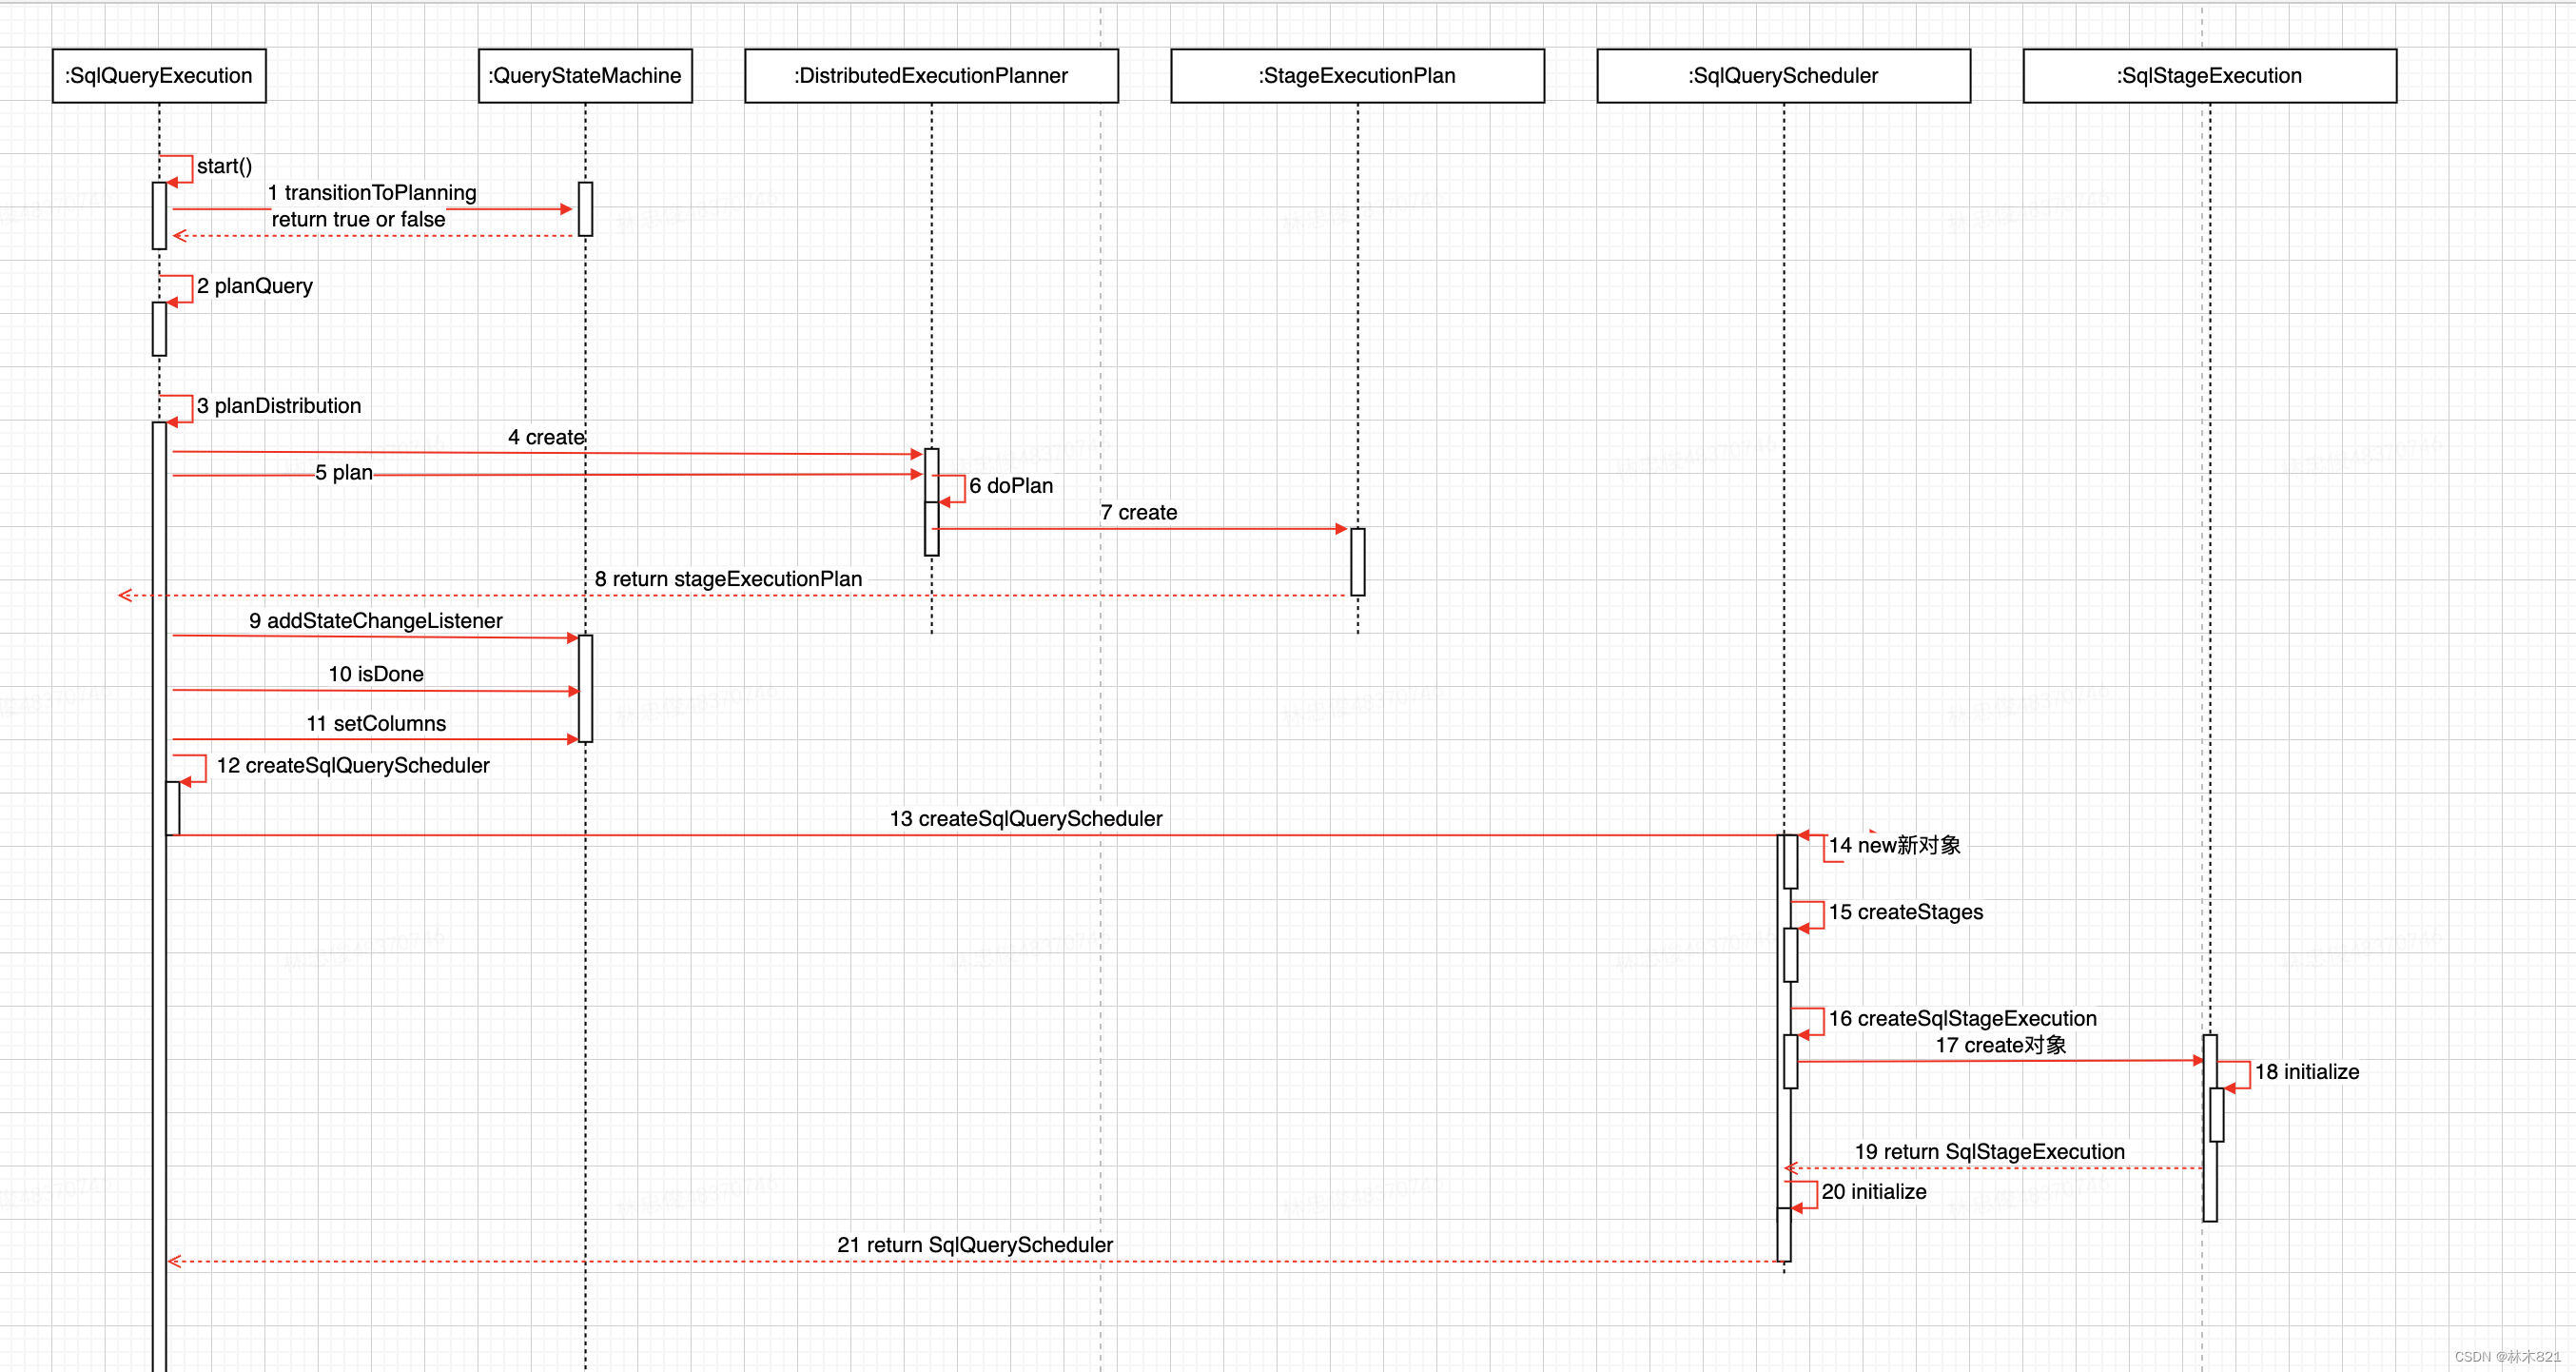Click the "8 return stageExecutionPlan" label

(728, 579)
